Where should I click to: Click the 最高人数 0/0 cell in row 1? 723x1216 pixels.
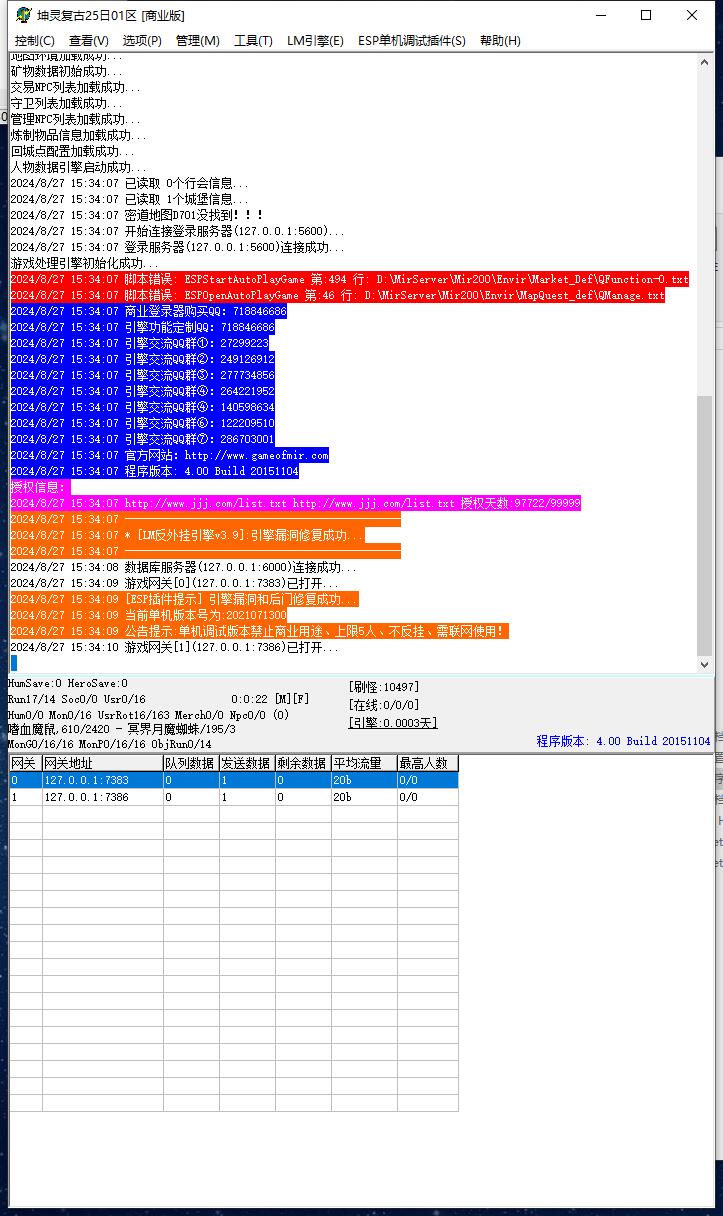428,797
